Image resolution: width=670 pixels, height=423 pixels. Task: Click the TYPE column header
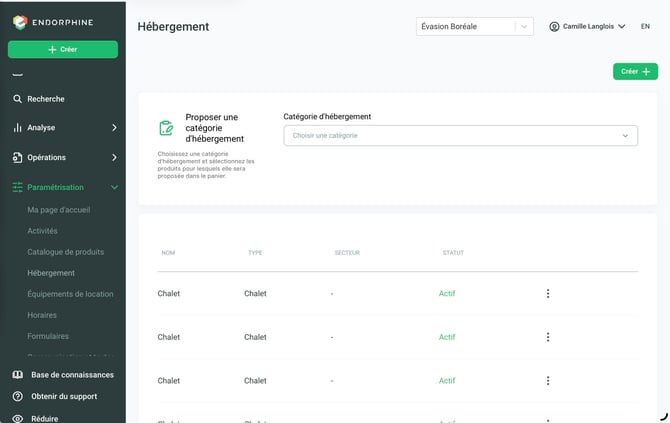[255, 253]
